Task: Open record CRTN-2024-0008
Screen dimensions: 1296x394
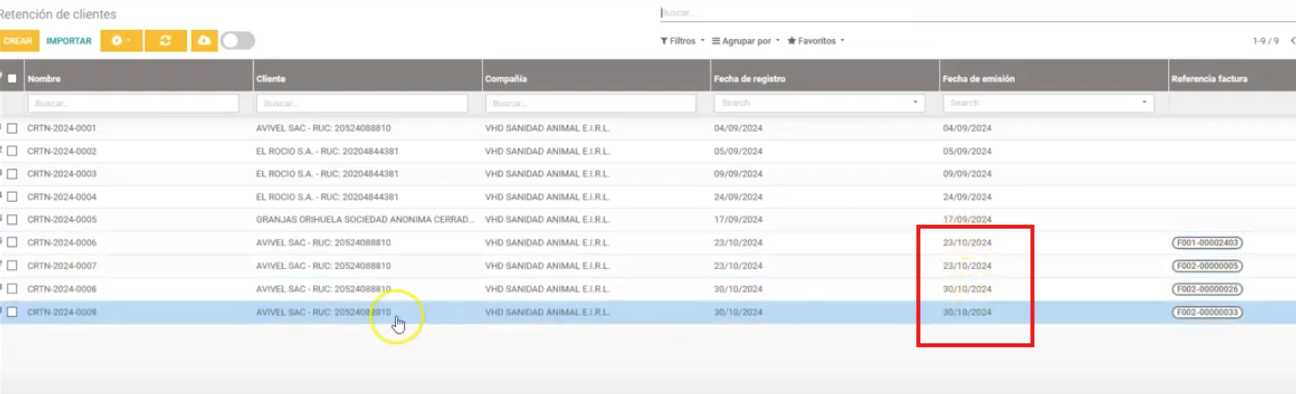Action: point(62,289)
